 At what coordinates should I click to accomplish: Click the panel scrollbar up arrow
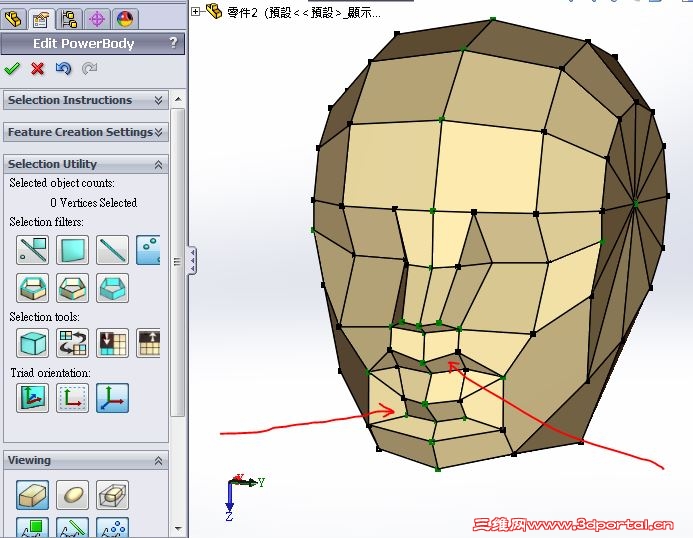[178, 99]
